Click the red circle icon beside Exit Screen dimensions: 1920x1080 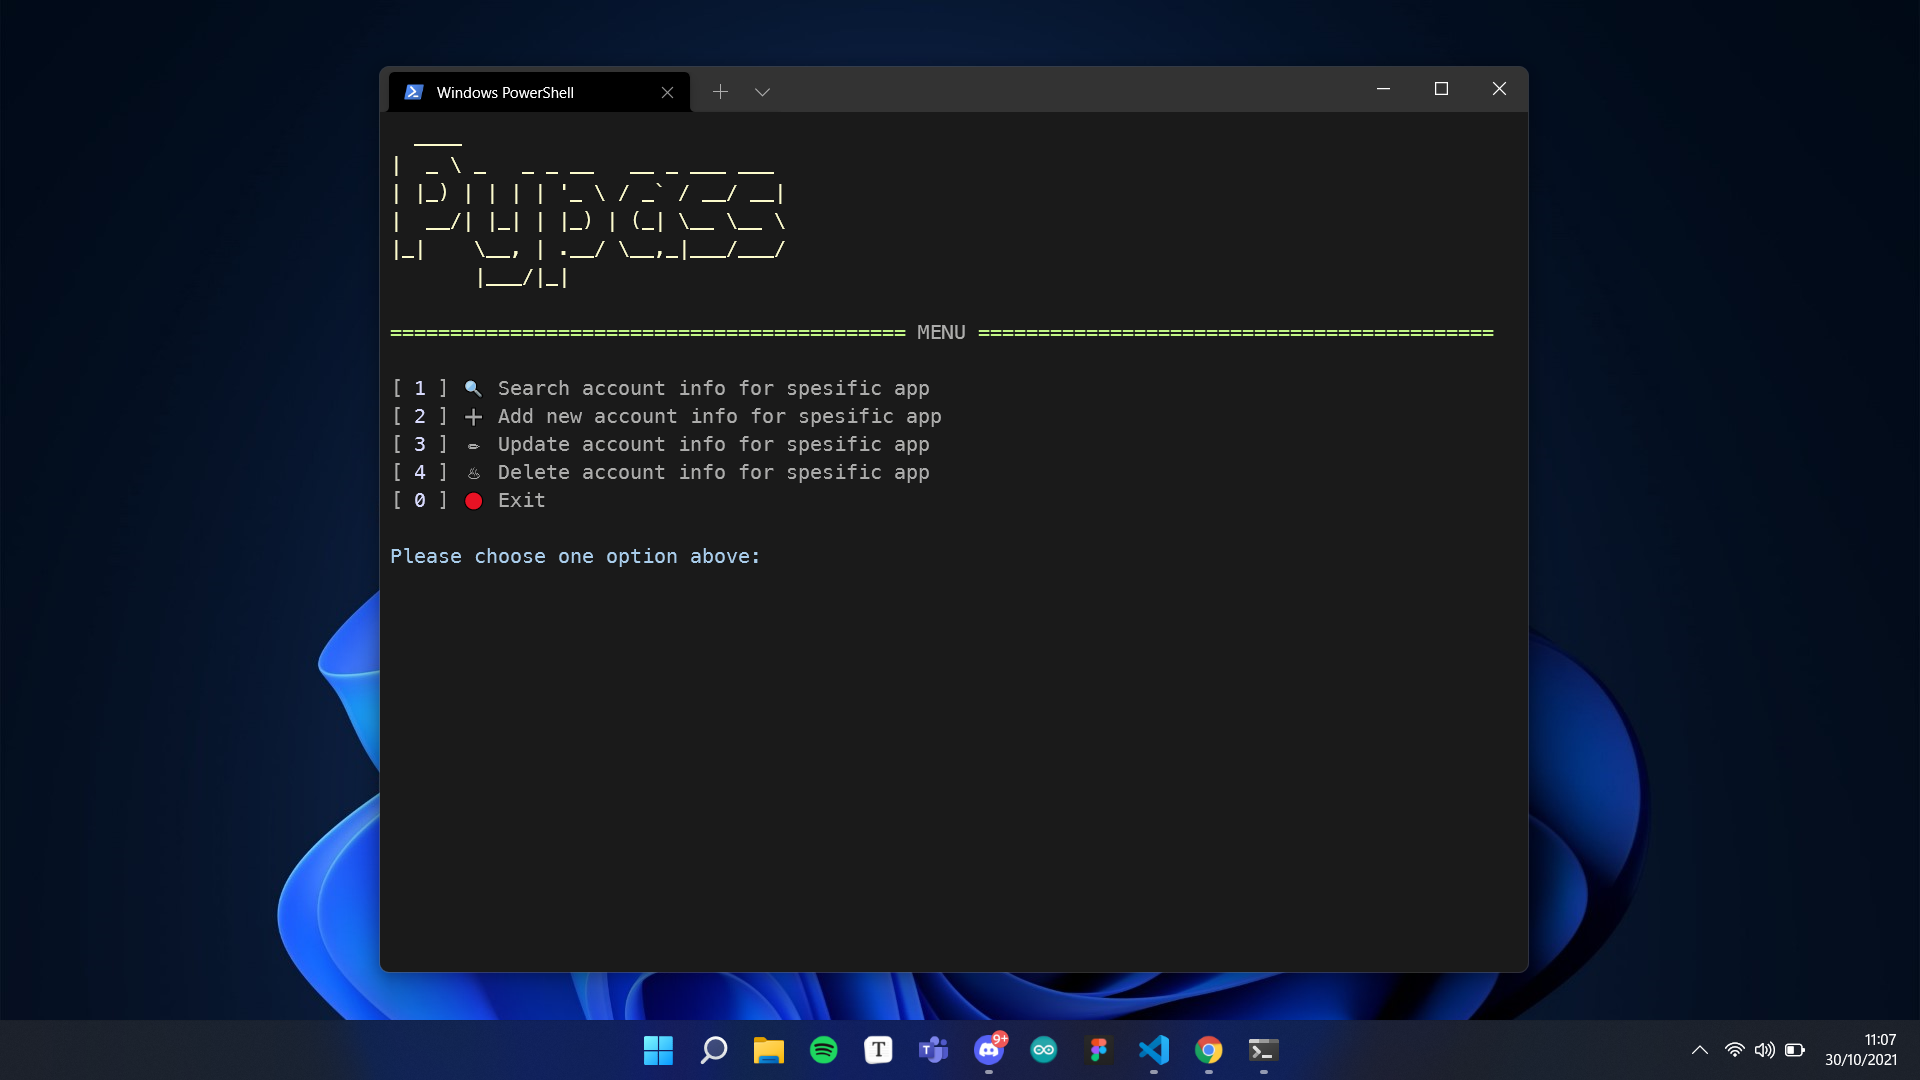473,501
